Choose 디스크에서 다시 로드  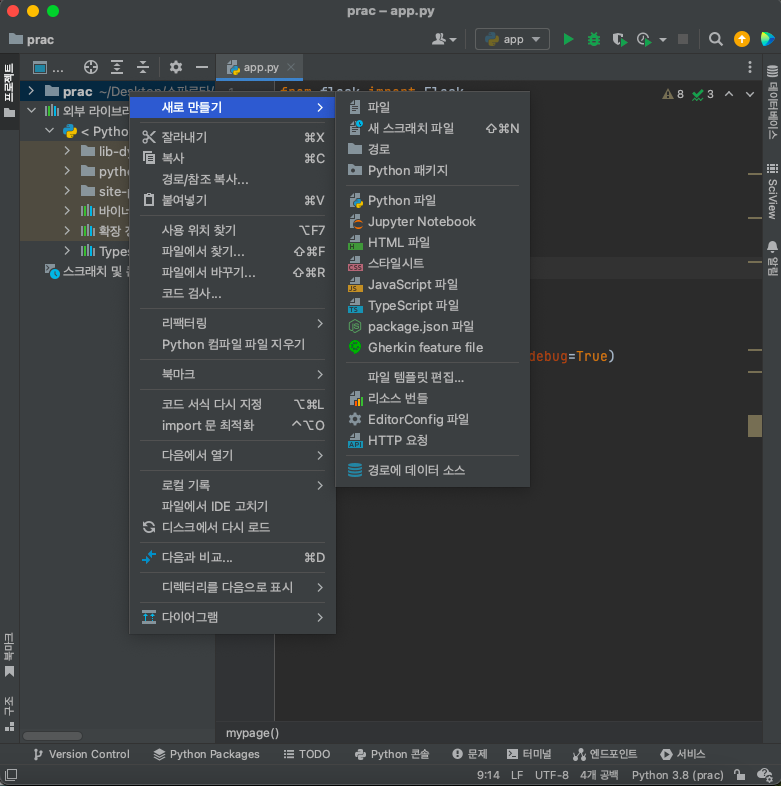[x=232, y=527]
